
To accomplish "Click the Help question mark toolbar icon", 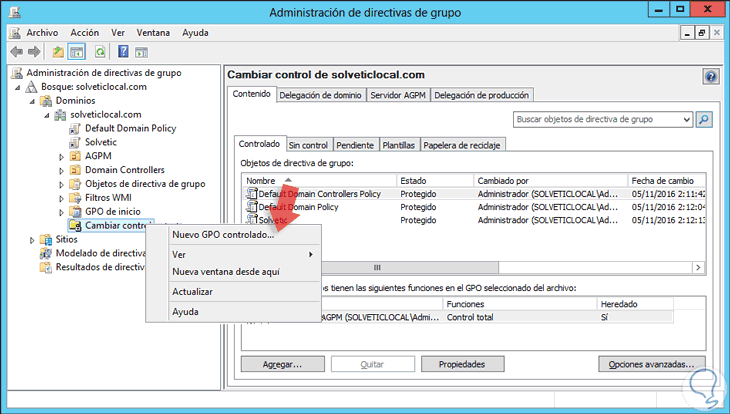I will [123, 52].
